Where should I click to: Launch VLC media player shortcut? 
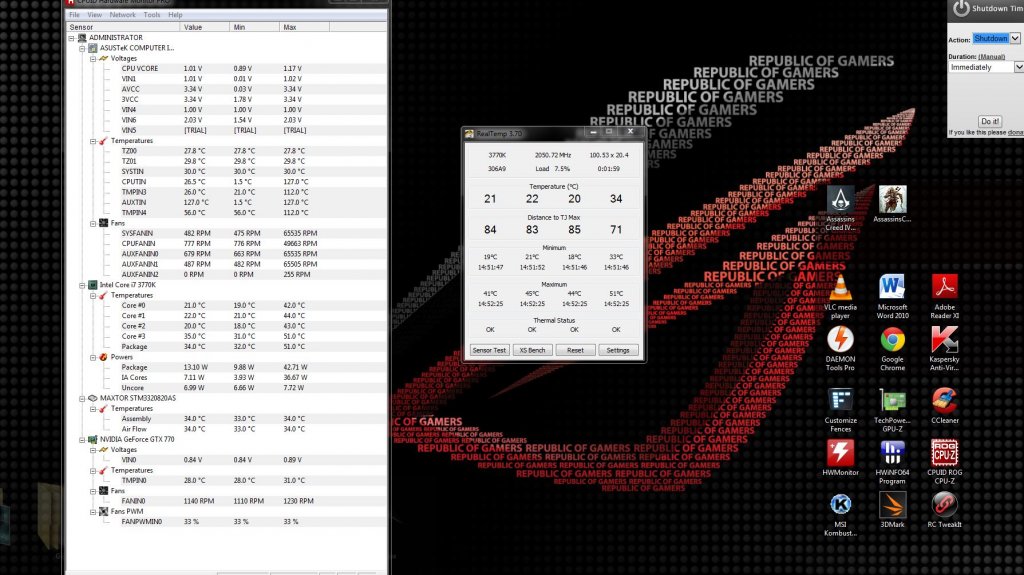click(840, 297)
